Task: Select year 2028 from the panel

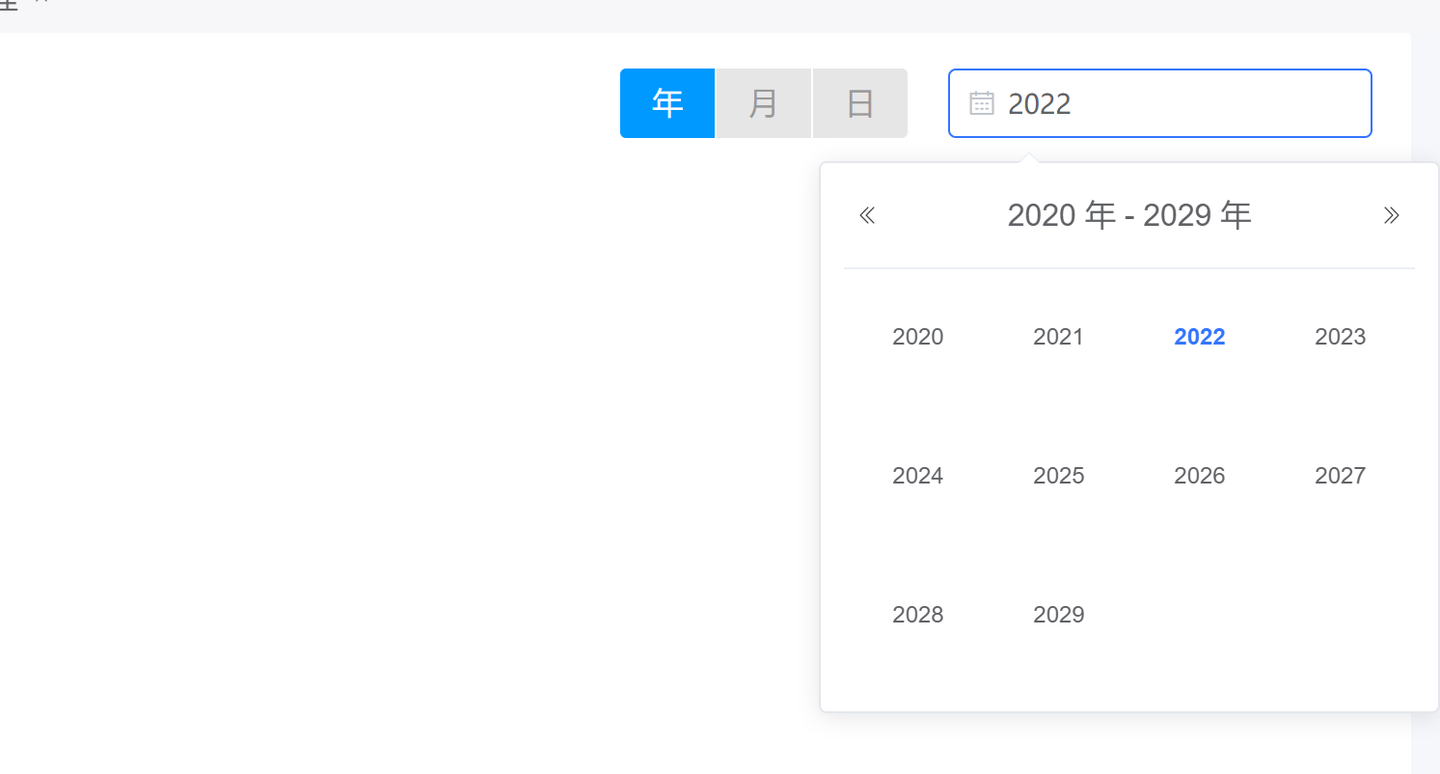Action: [917, 615]
